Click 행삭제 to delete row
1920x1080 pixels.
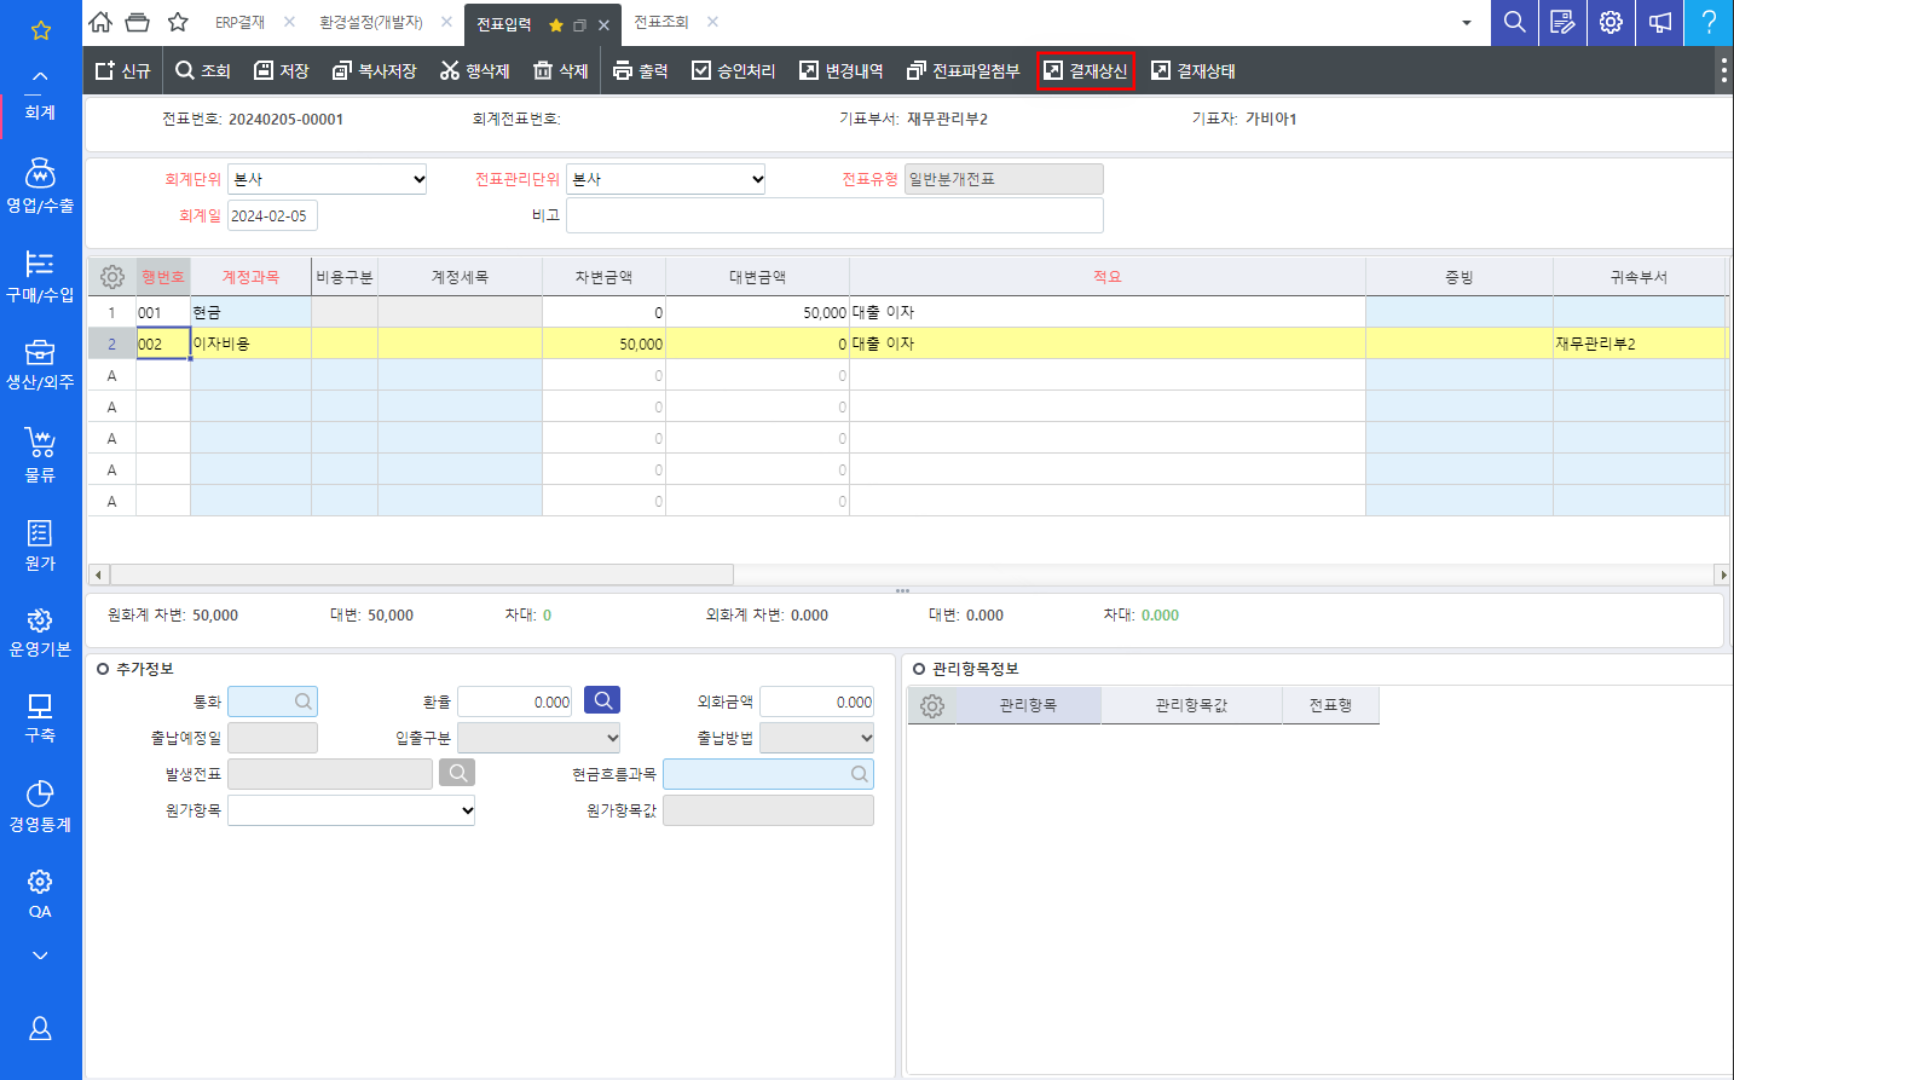(x=475, y=71)
